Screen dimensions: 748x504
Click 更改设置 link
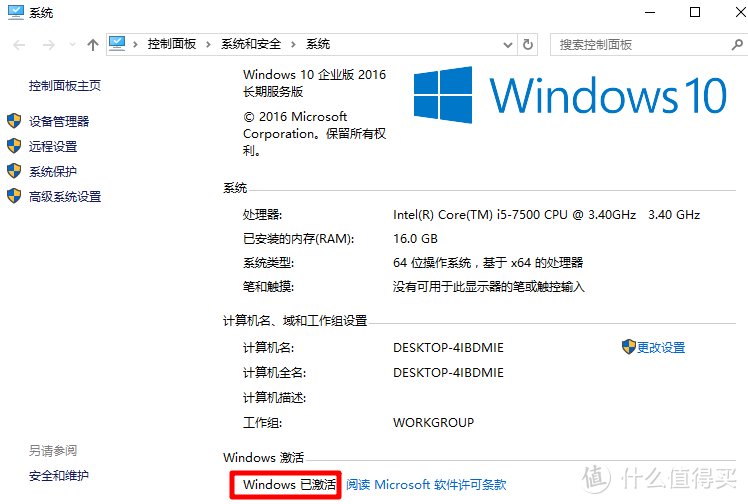click(661, 348)
